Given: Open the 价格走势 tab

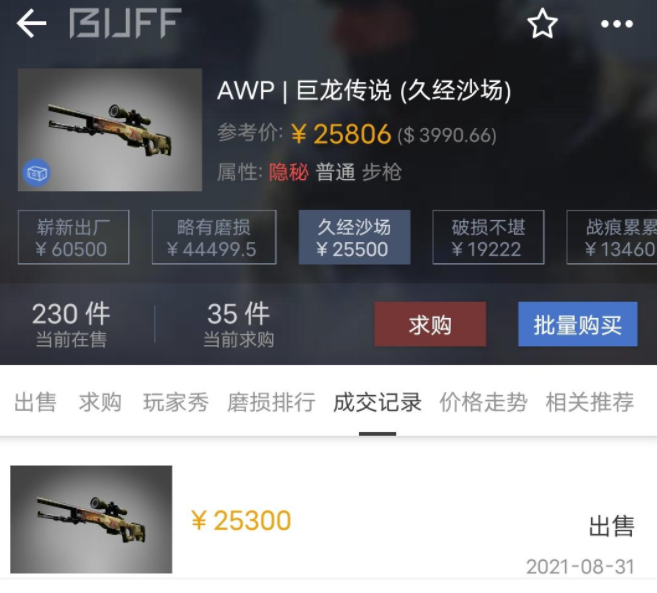Looking at the screenshot, I should pos(484,402).
